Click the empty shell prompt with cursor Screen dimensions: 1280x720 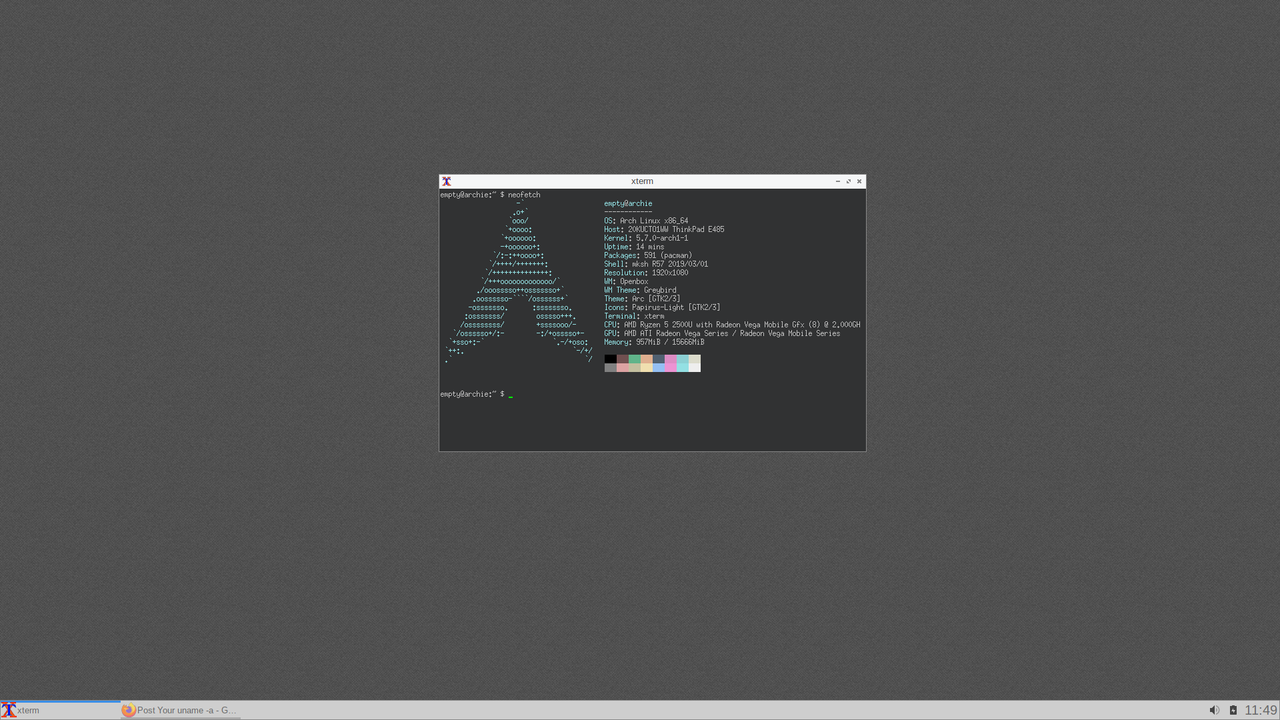click(476, 394)
